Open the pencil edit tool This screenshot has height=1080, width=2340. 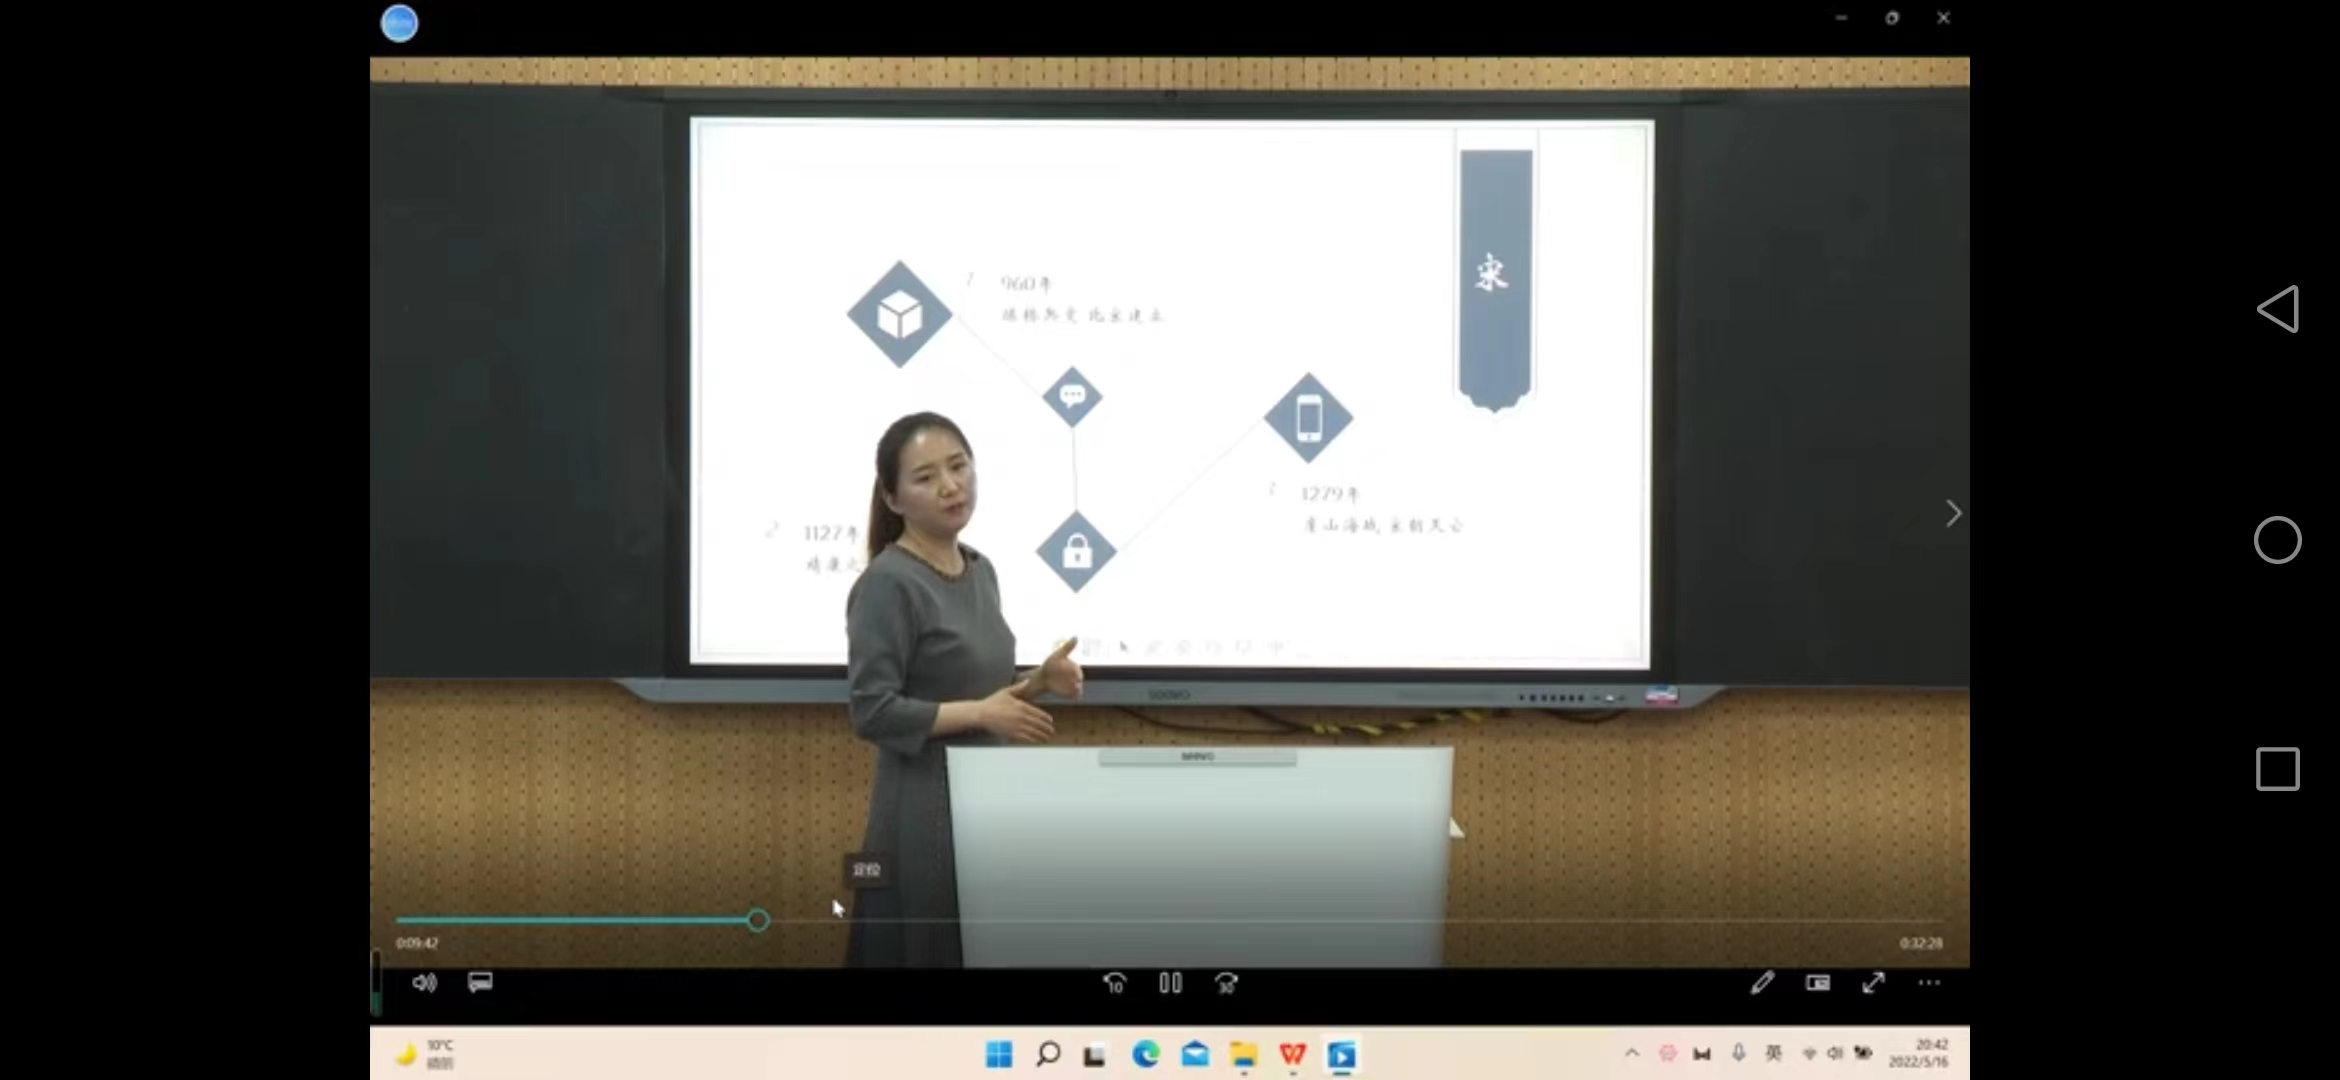tap(1762, 983)
